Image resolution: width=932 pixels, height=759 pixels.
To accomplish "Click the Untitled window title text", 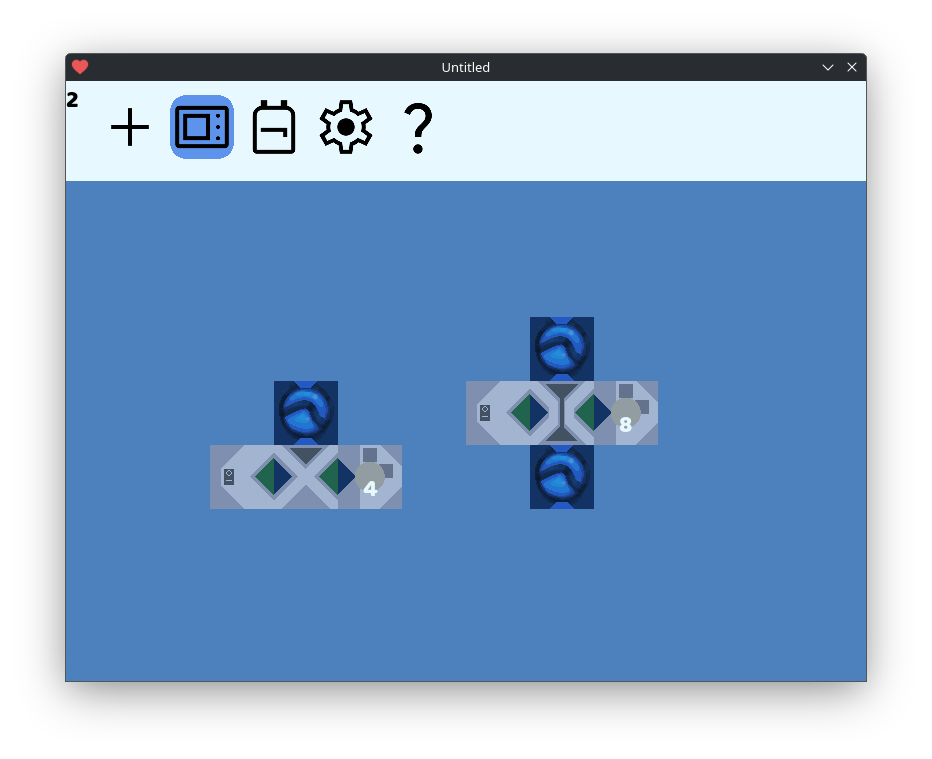I will click(465, 67).
